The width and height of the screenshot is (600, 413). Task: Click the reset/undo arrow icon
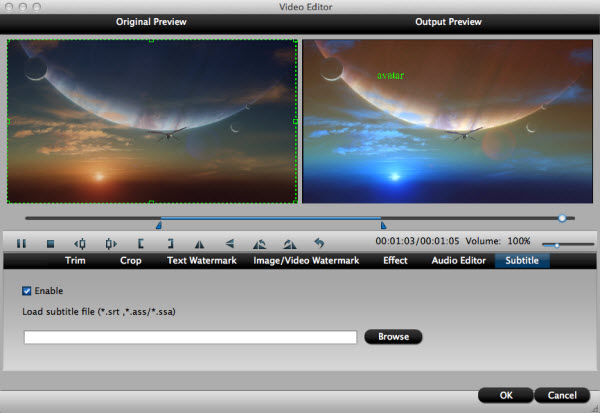click(319, 243)
